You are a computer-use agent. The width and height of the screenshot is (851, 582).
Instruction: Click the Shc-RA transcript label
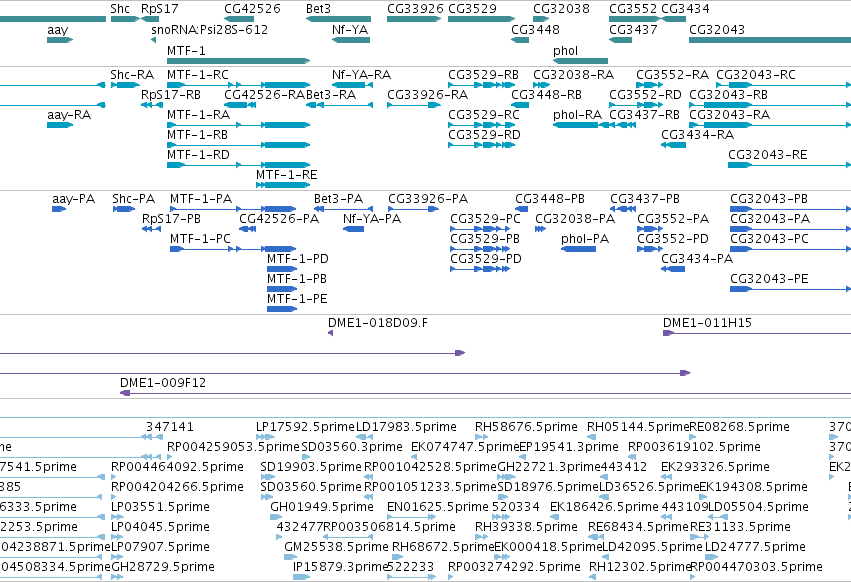(x=132, y=74)
